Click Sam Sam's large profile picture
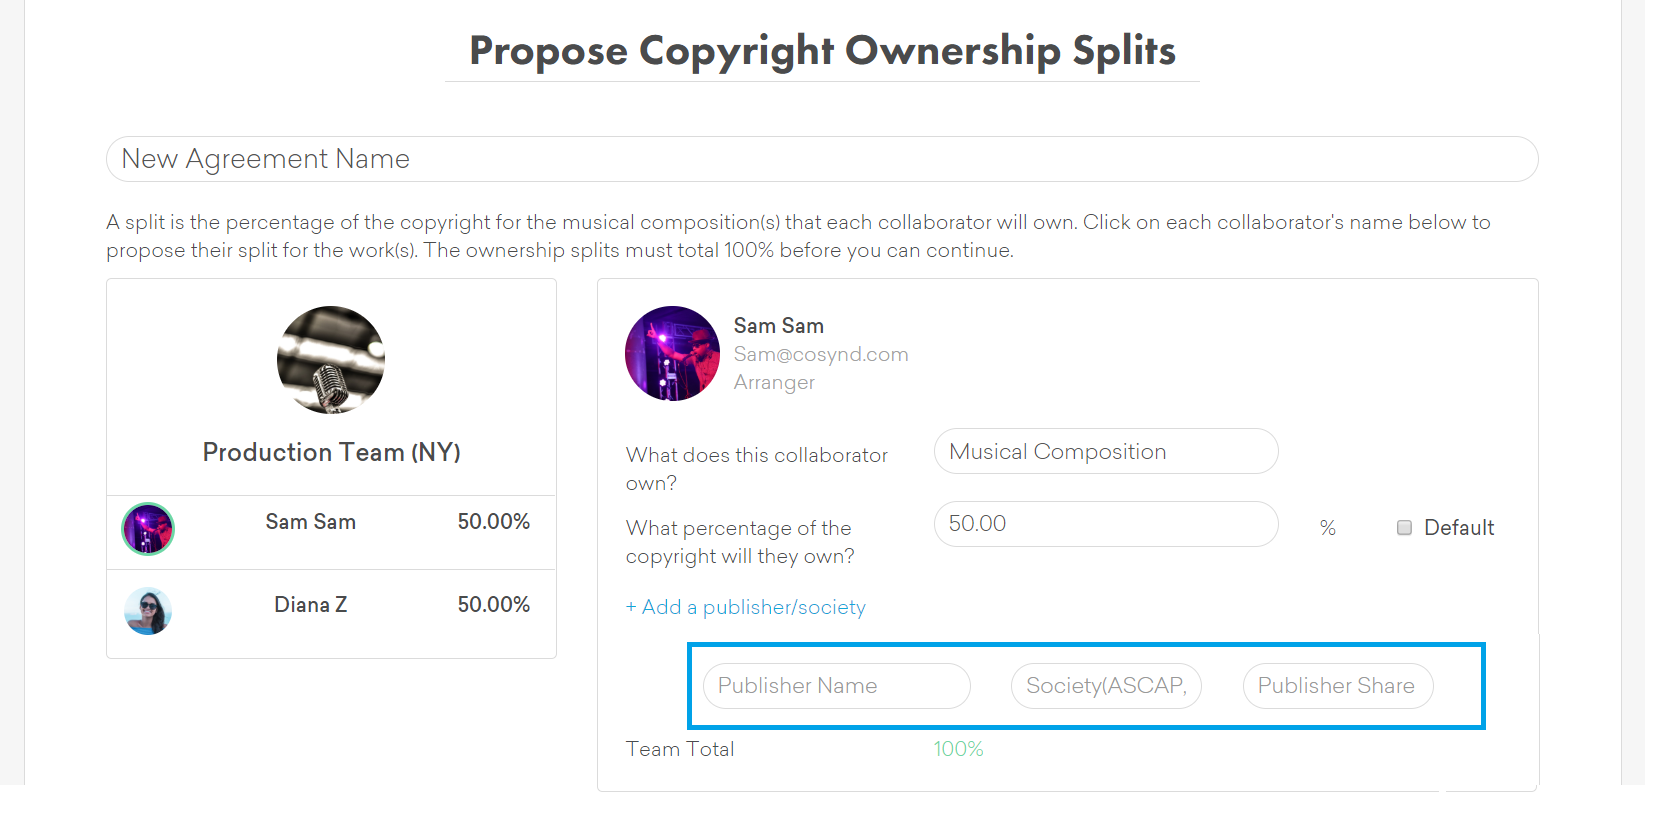The width and height of the screenshot is (1659, 825). [x=672, y=354]
